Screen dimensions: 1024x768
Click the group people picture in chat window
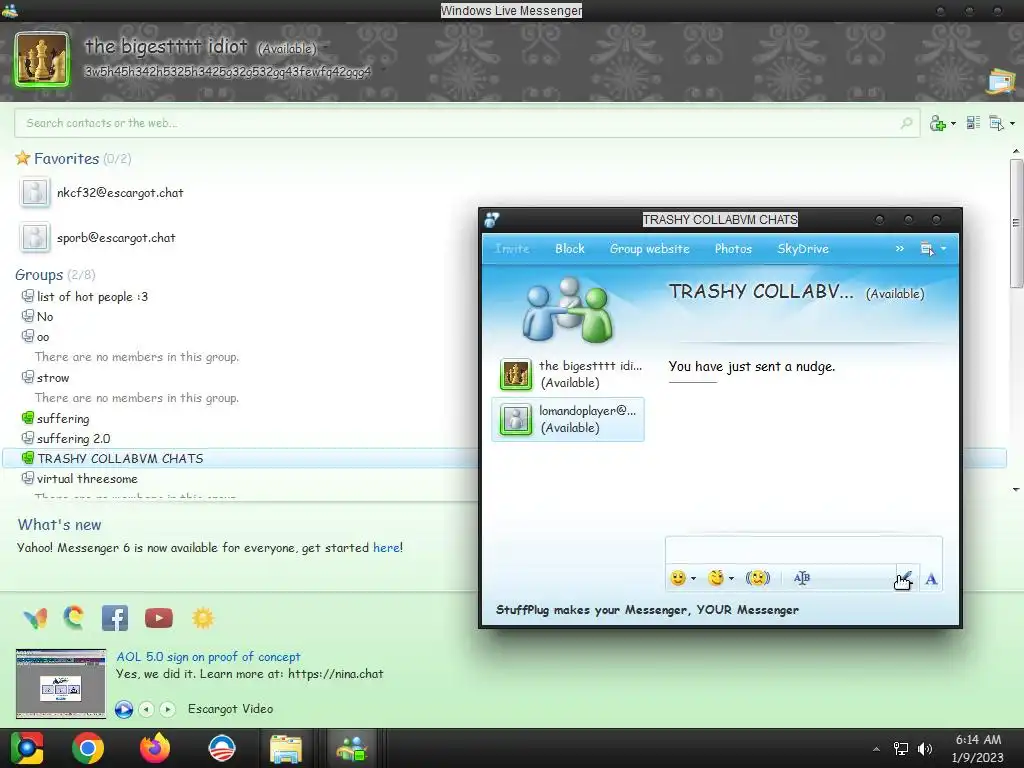pyautogui.click(x=568, y=310)
